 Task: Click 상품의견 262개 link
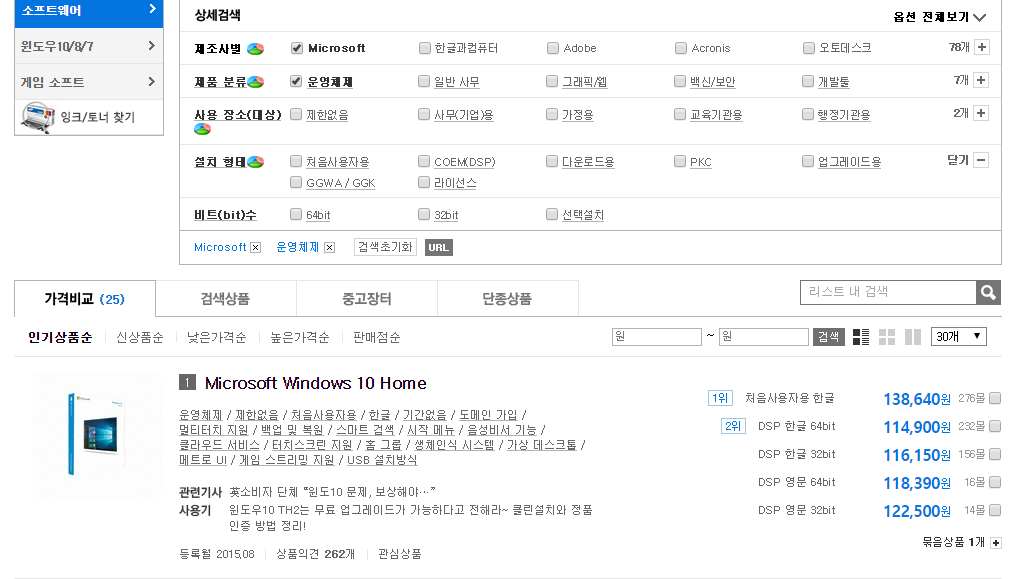click(315, 554)
